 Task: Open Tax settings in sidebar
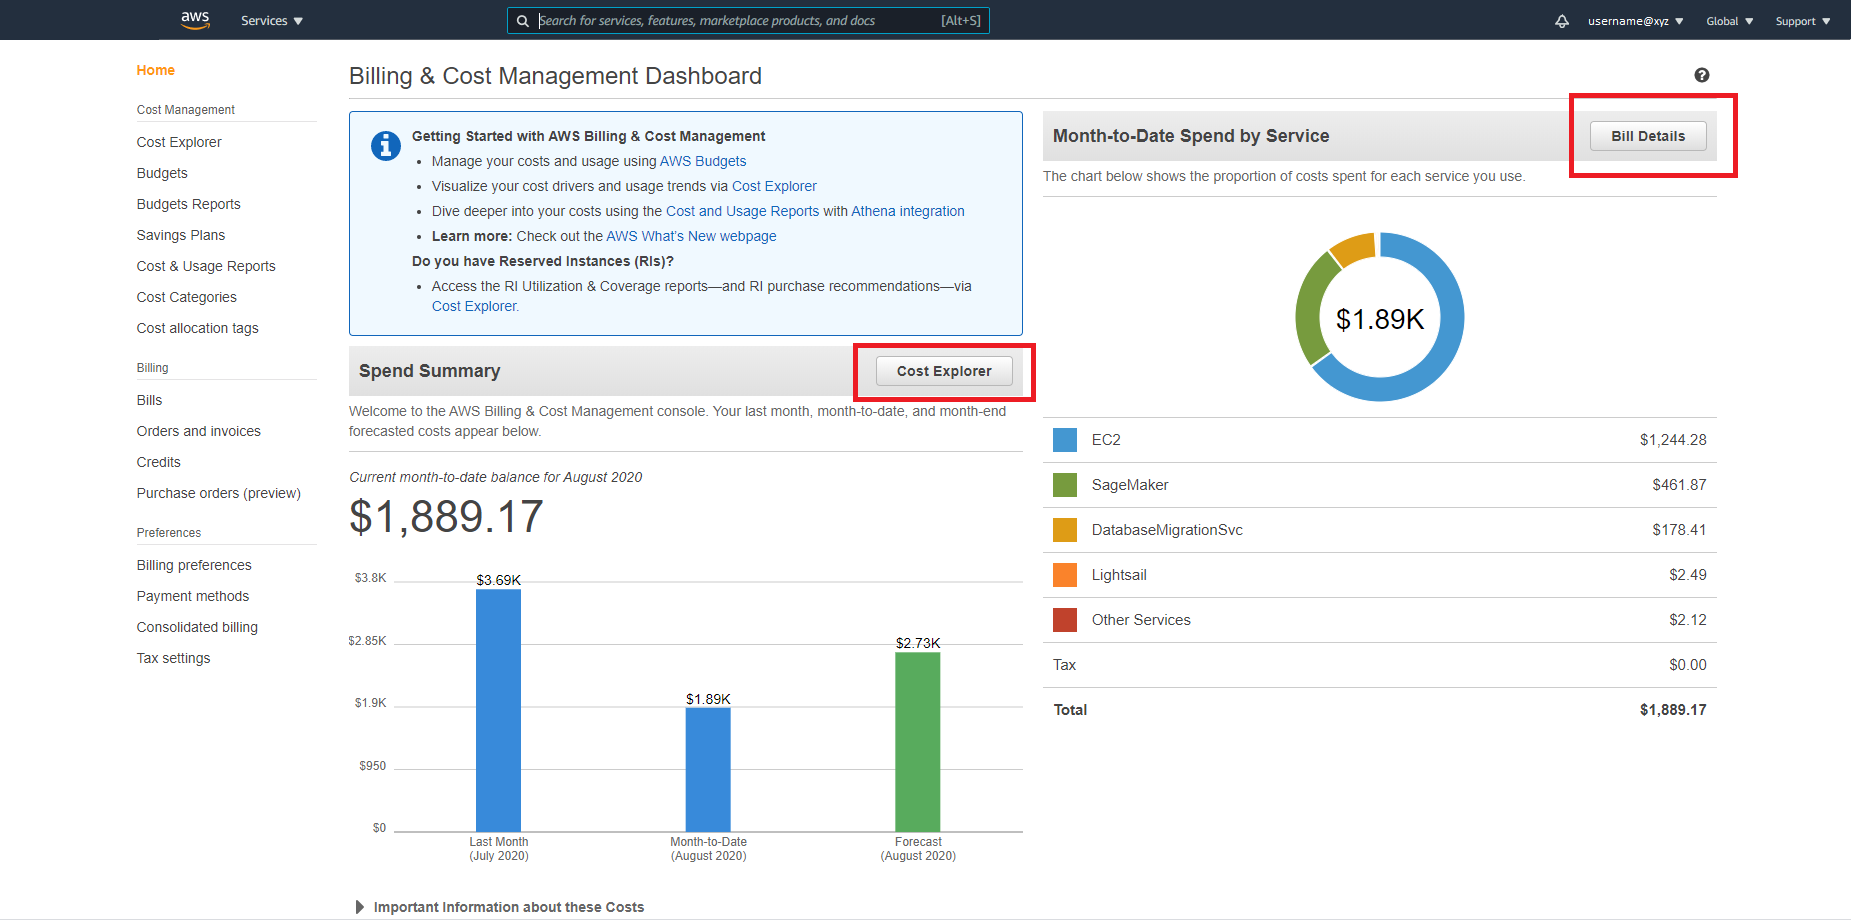pos(174,658)
